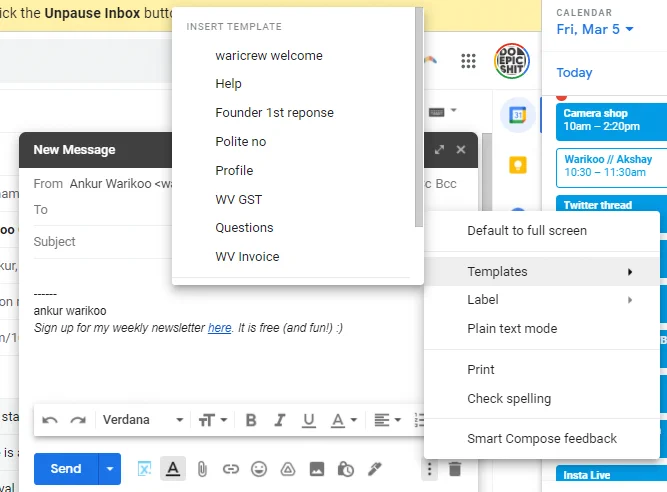Screen dimensions: 667x492
Task: Insert signature with the pen icon
Action: point(374,469)
